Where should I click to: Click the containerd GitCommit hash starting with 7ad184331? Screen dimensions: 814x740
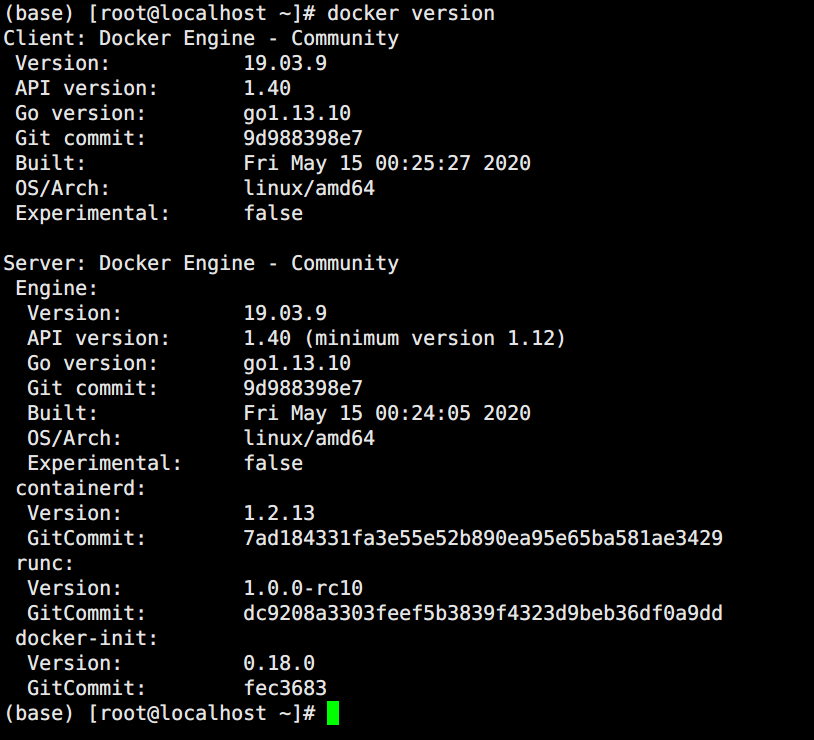click(483, 538)
